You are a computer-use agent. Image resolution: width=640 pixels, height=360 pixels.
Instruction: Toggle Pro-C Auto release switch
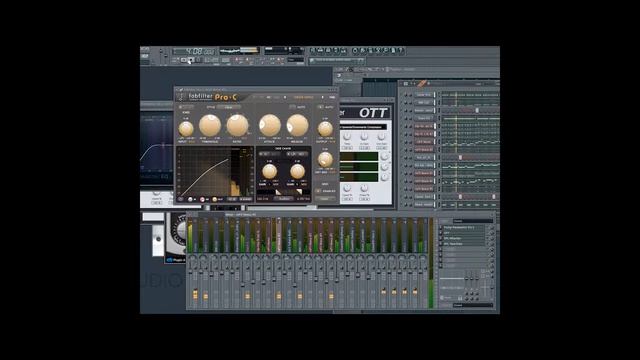292,107
